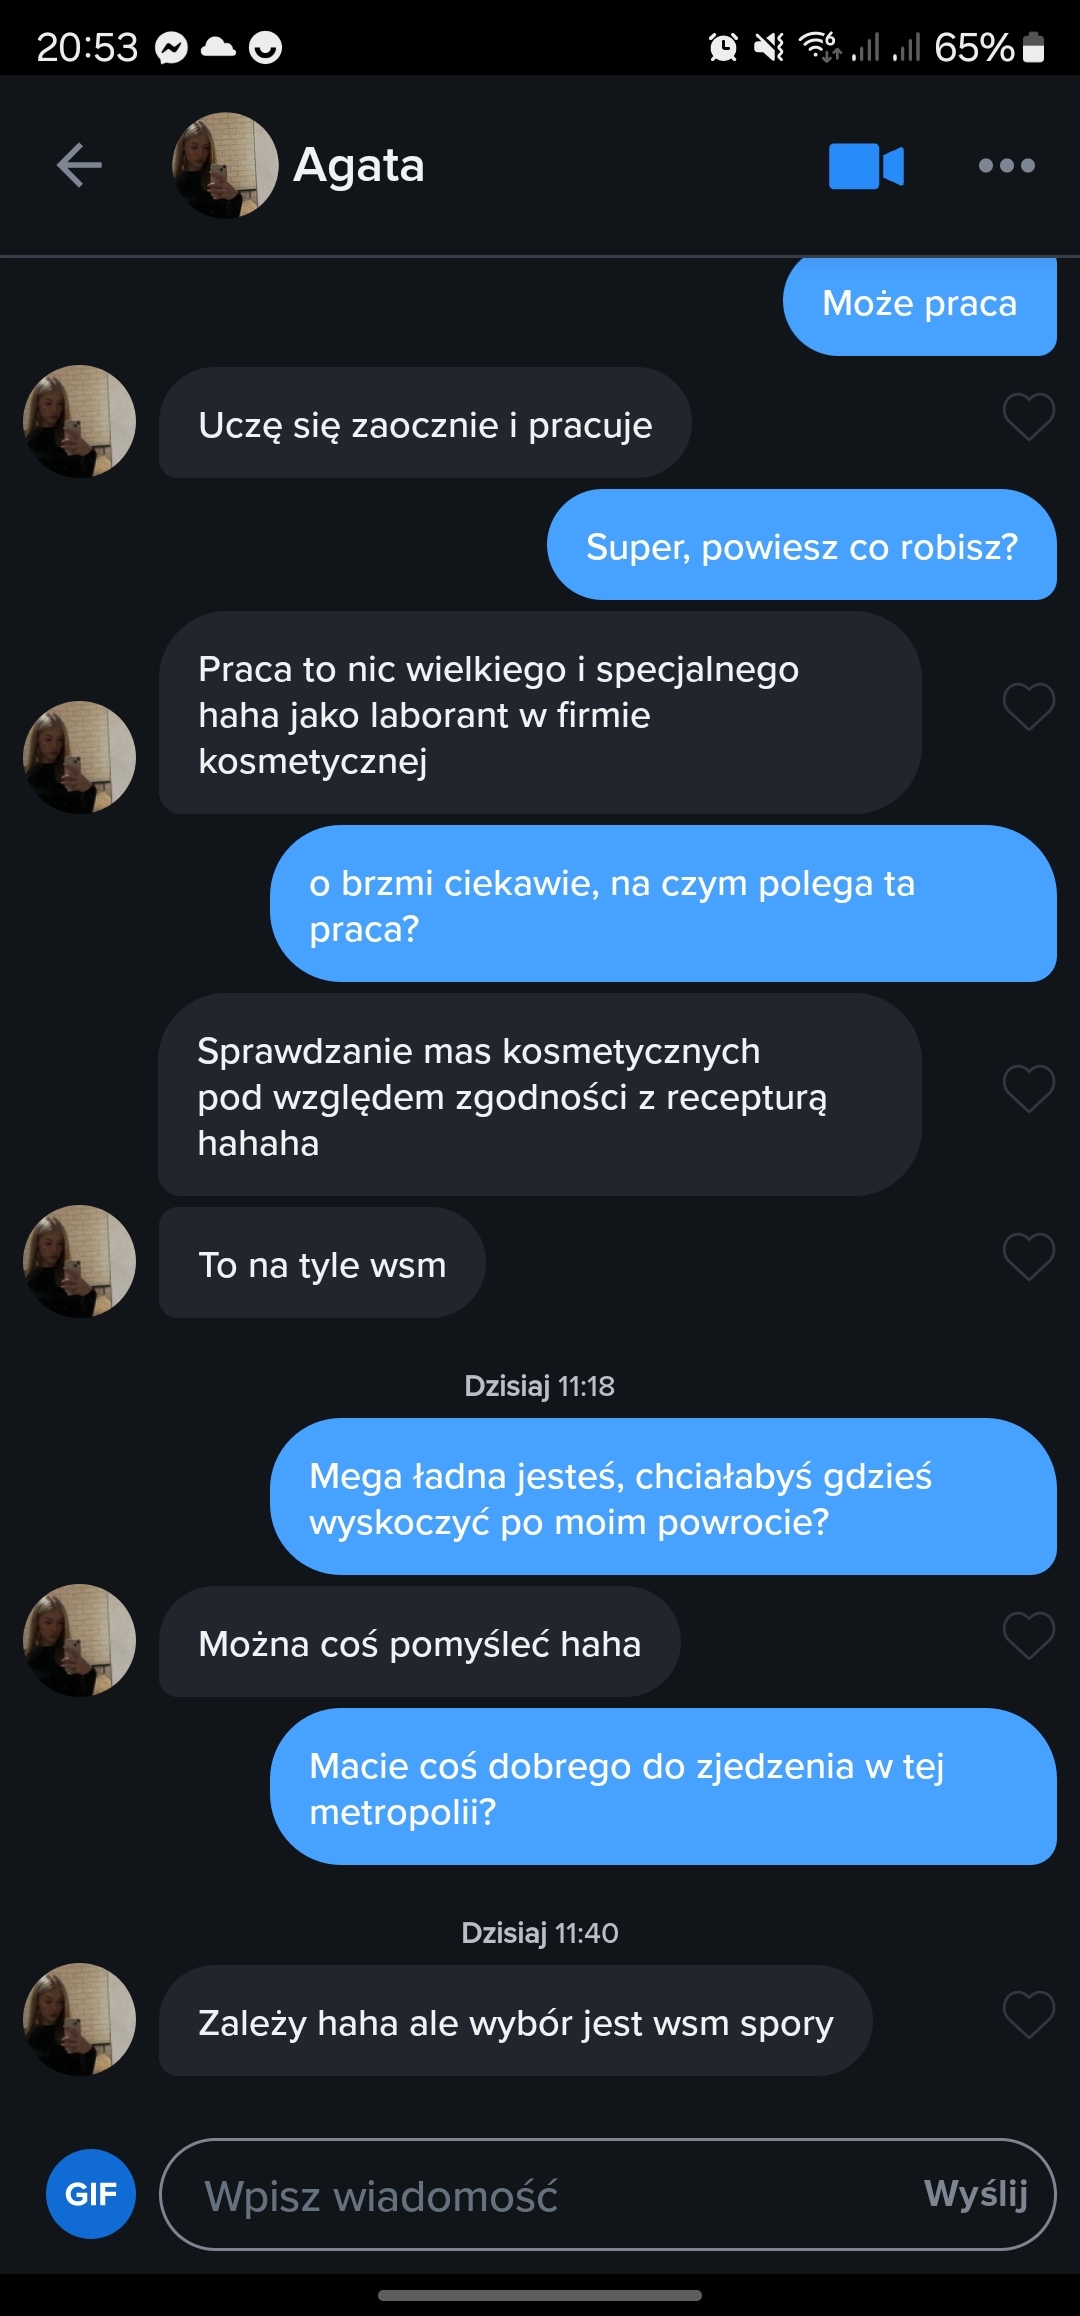The height and width of the screenshot is (2316, 1080).
Task: Tap the Wyślij send button
Action: pos(976,2194)
